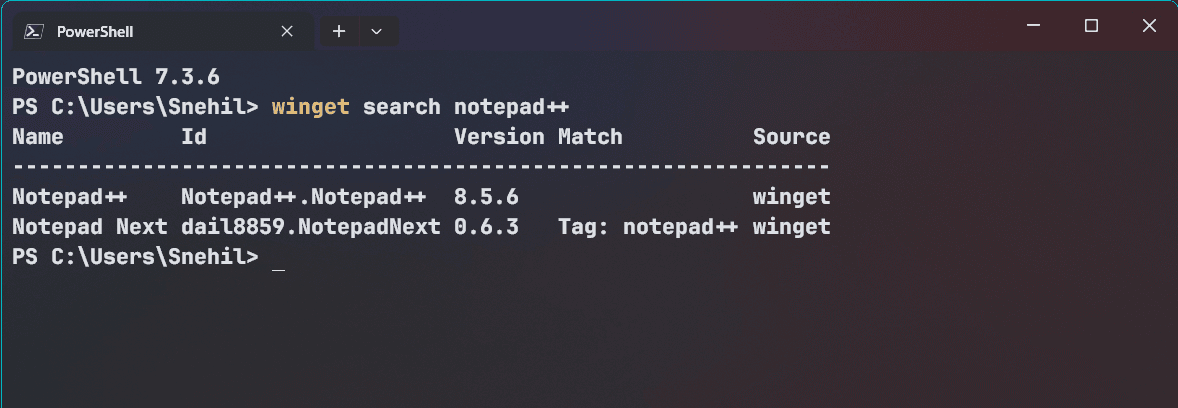
Task: Click the Name column header
Action: [38, 137]
